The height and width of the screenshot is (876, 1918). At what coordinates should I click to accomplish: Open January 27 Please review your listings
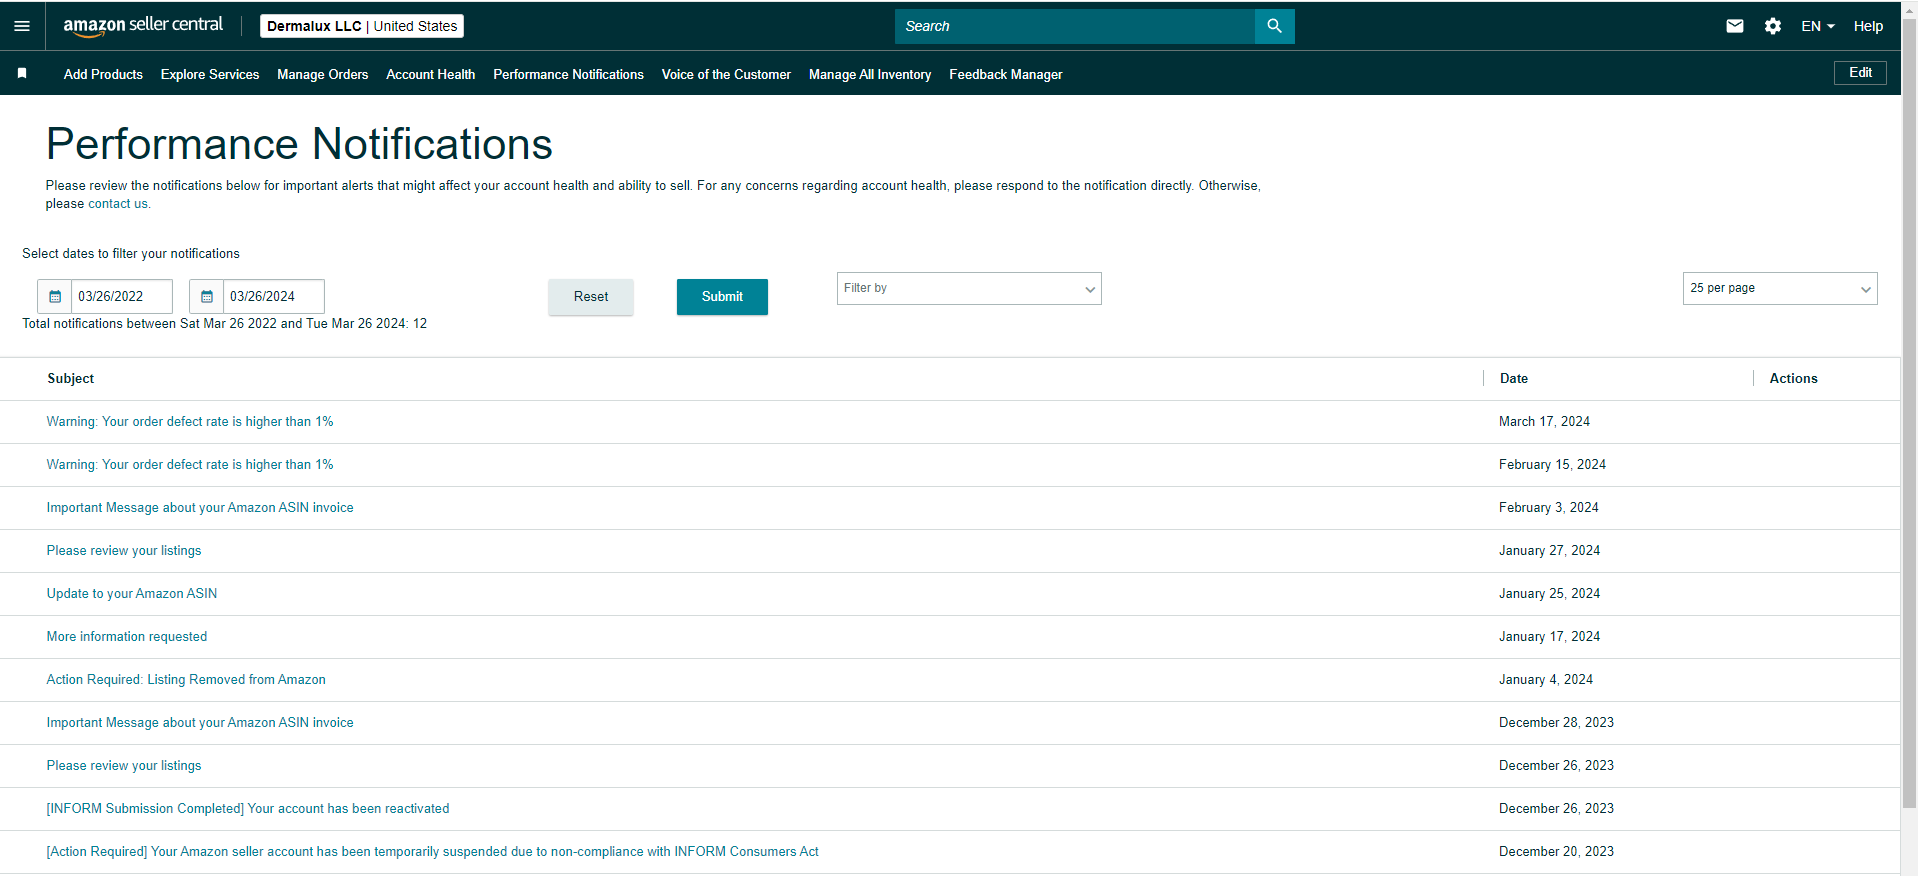124,551
